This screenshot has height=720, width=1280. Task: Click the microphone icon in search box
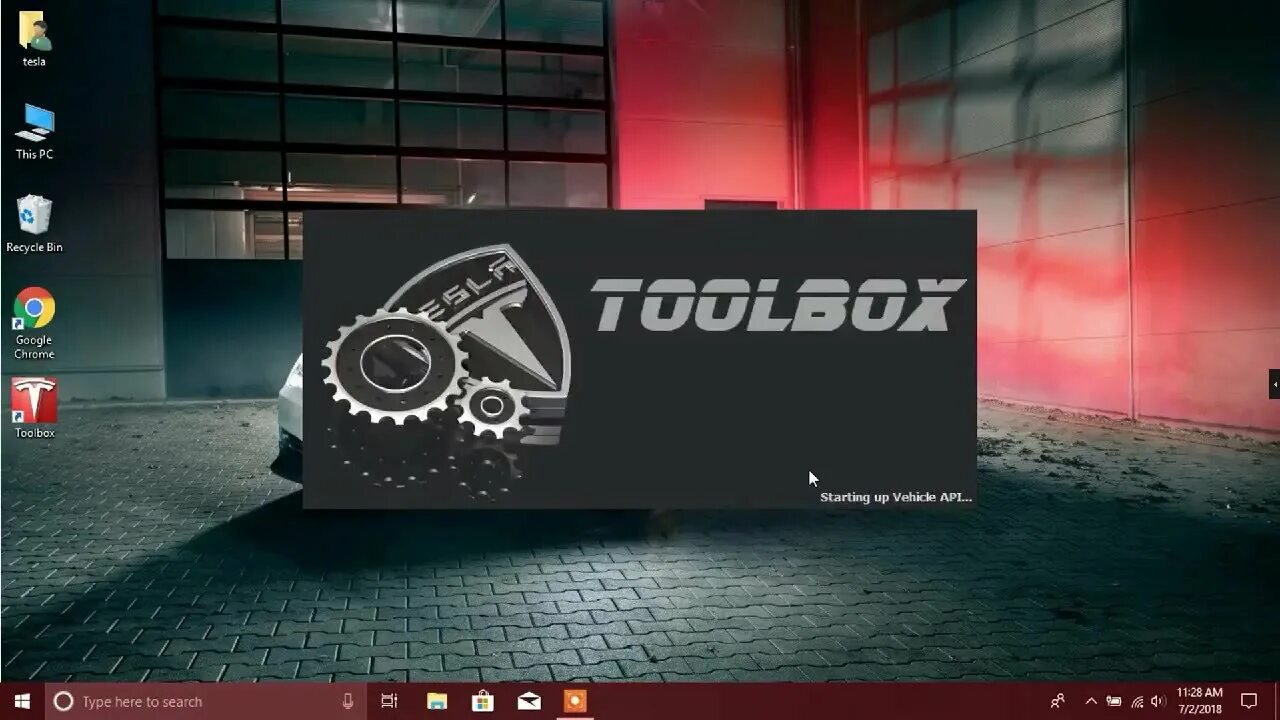point(348,701)
